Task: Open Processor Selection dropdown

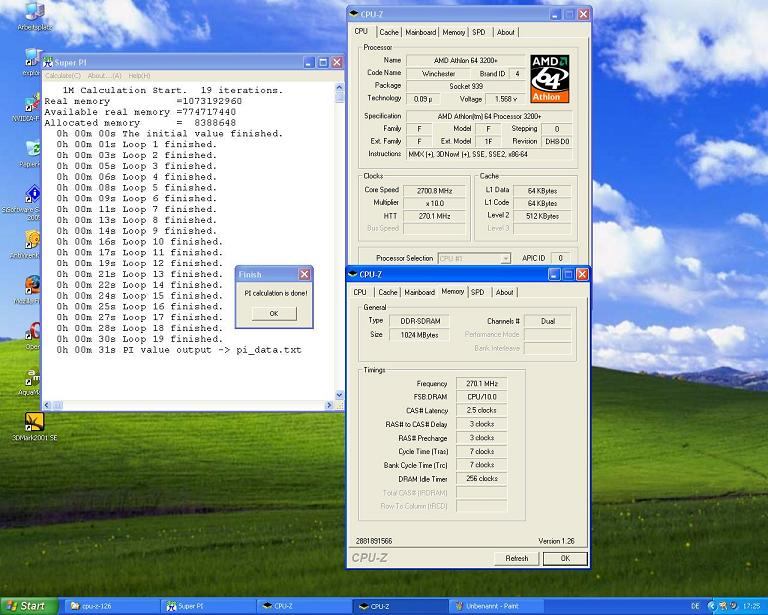Action: (474, 258)
